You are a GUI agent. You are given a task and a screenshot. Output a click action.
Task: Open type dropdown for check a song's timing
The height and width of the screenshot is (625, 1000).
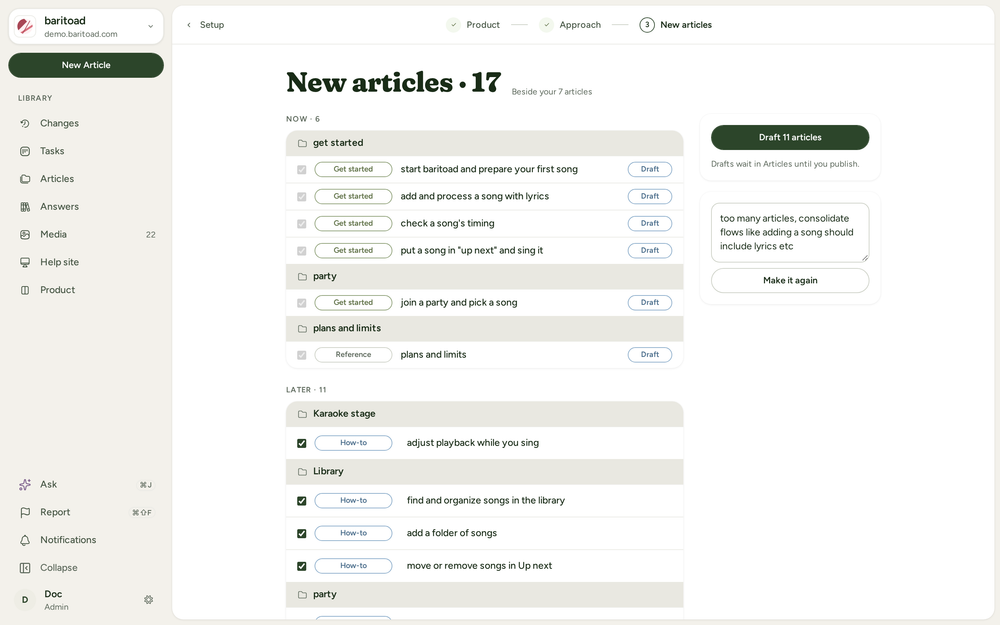tap(353, 223)
